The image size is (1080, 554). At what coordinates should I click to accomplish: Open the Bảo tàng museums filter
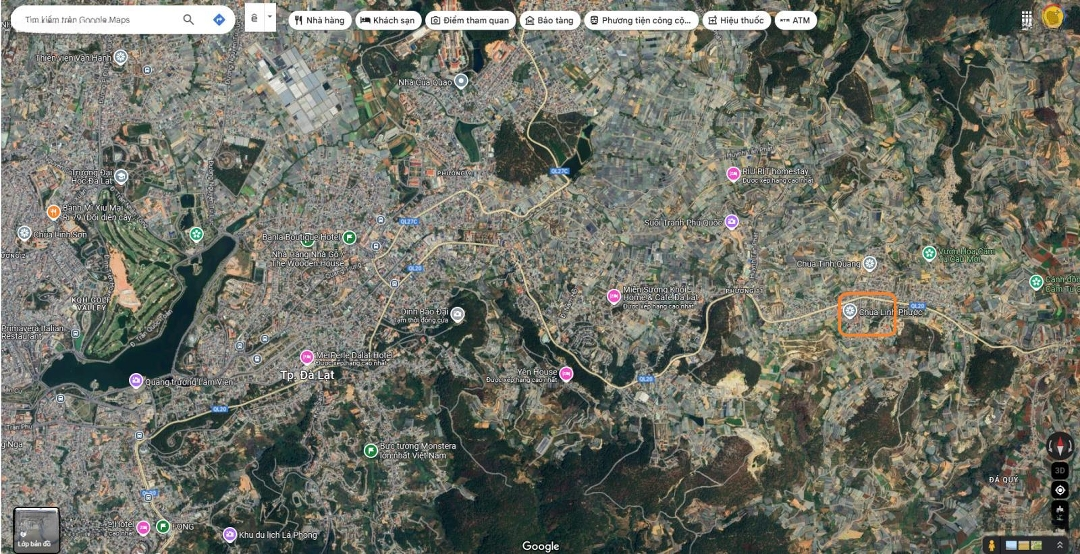[x=550, y=20]
